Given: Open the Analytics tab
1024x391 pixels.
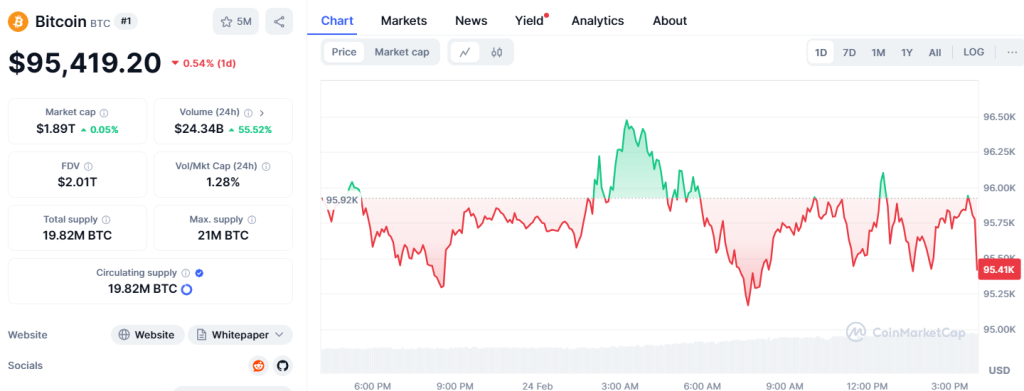Looking at the screenshot, I should pos(598,21).
